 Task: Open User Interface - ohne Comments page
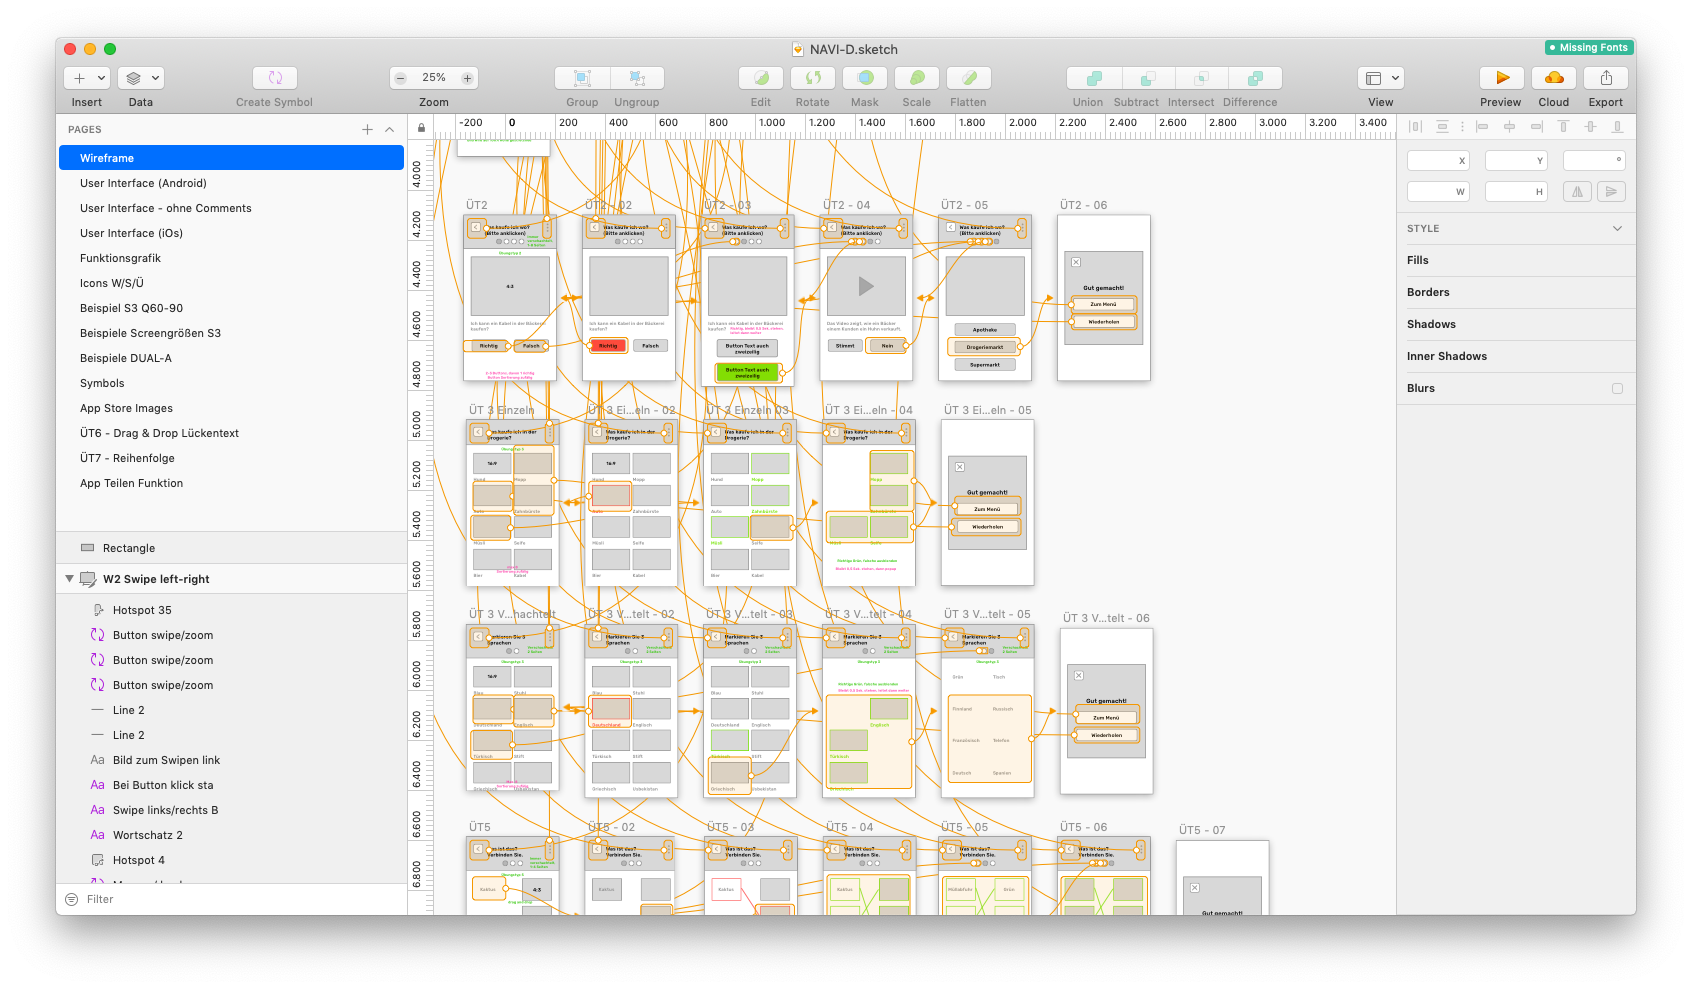(x=231, y=208)
